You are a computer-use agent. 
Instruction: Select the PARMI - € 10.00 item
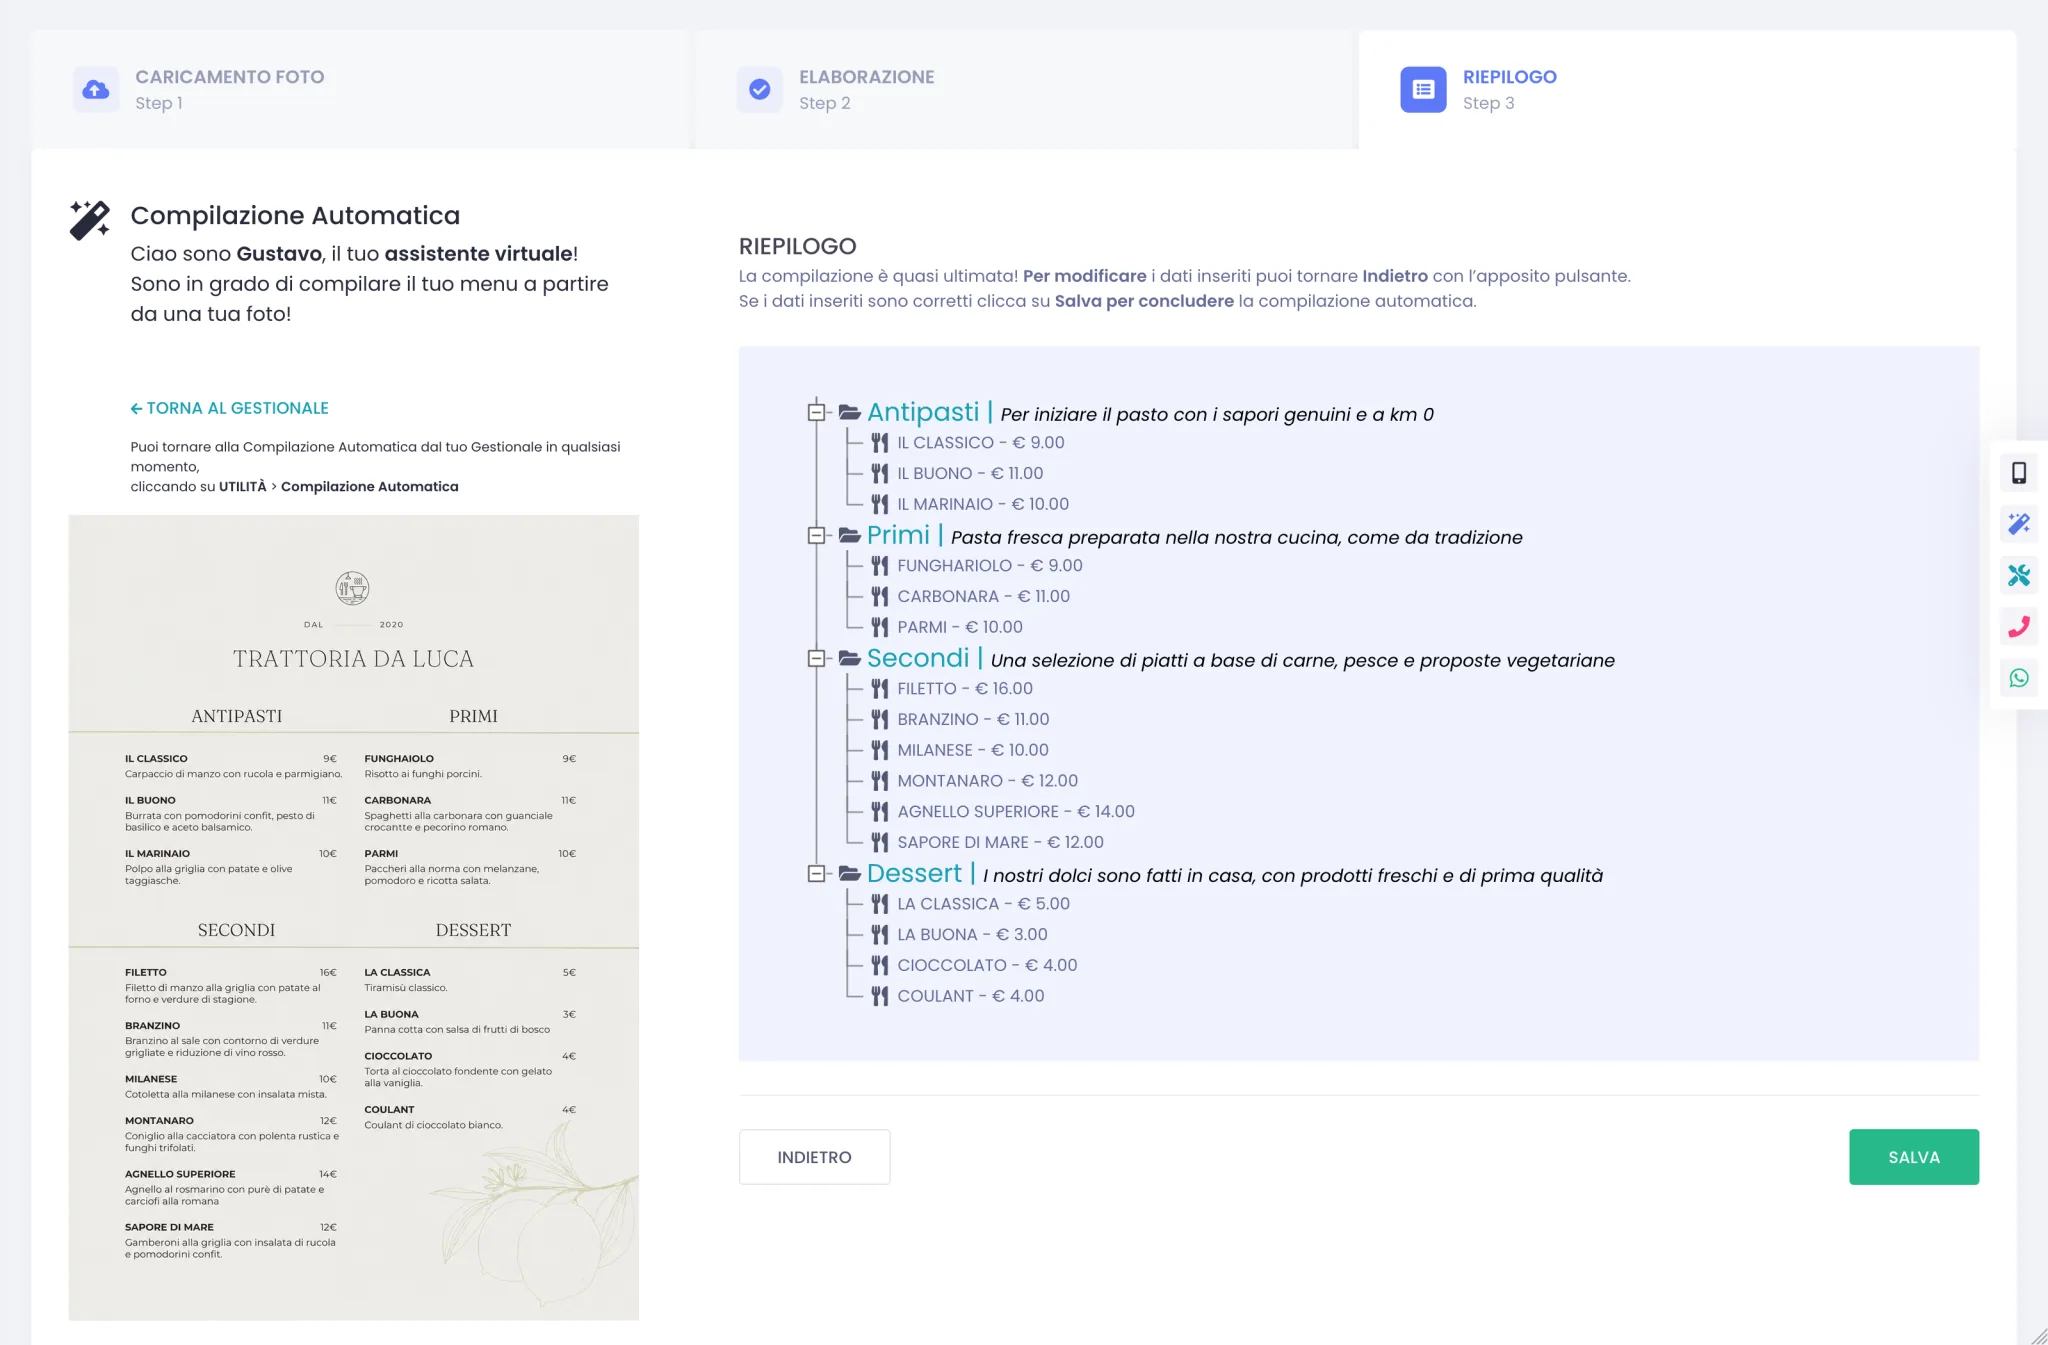coord(960,628)
